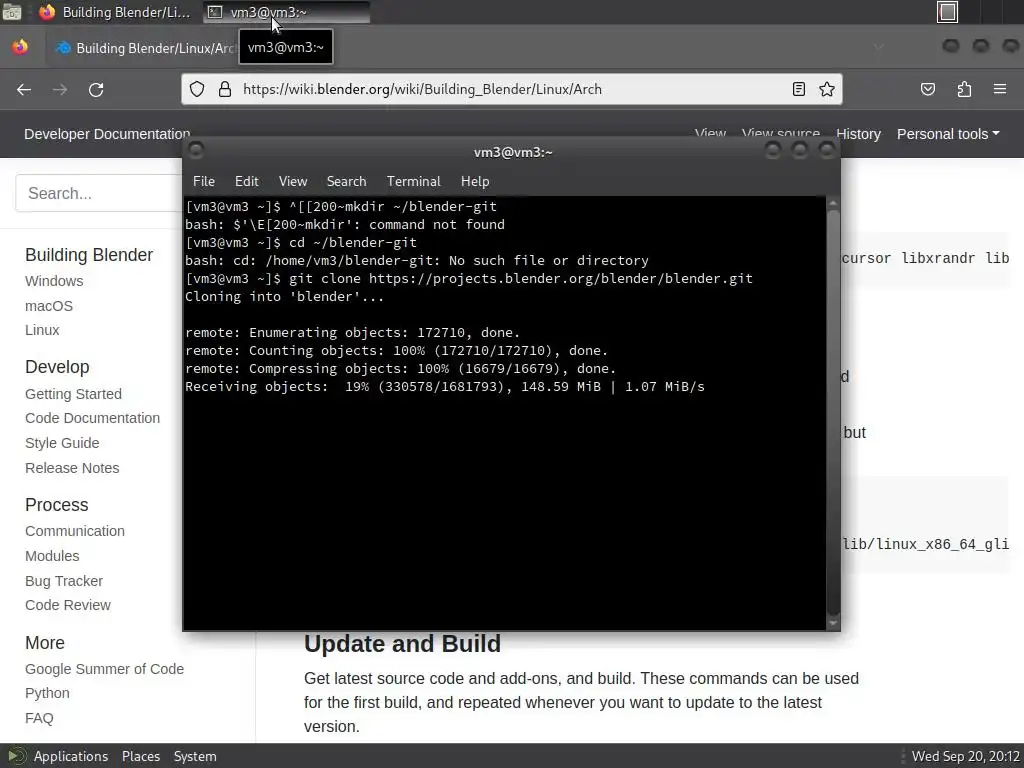Open the terminal Search menu
Screen dimensions: 1024x768
tap(346, 182)
